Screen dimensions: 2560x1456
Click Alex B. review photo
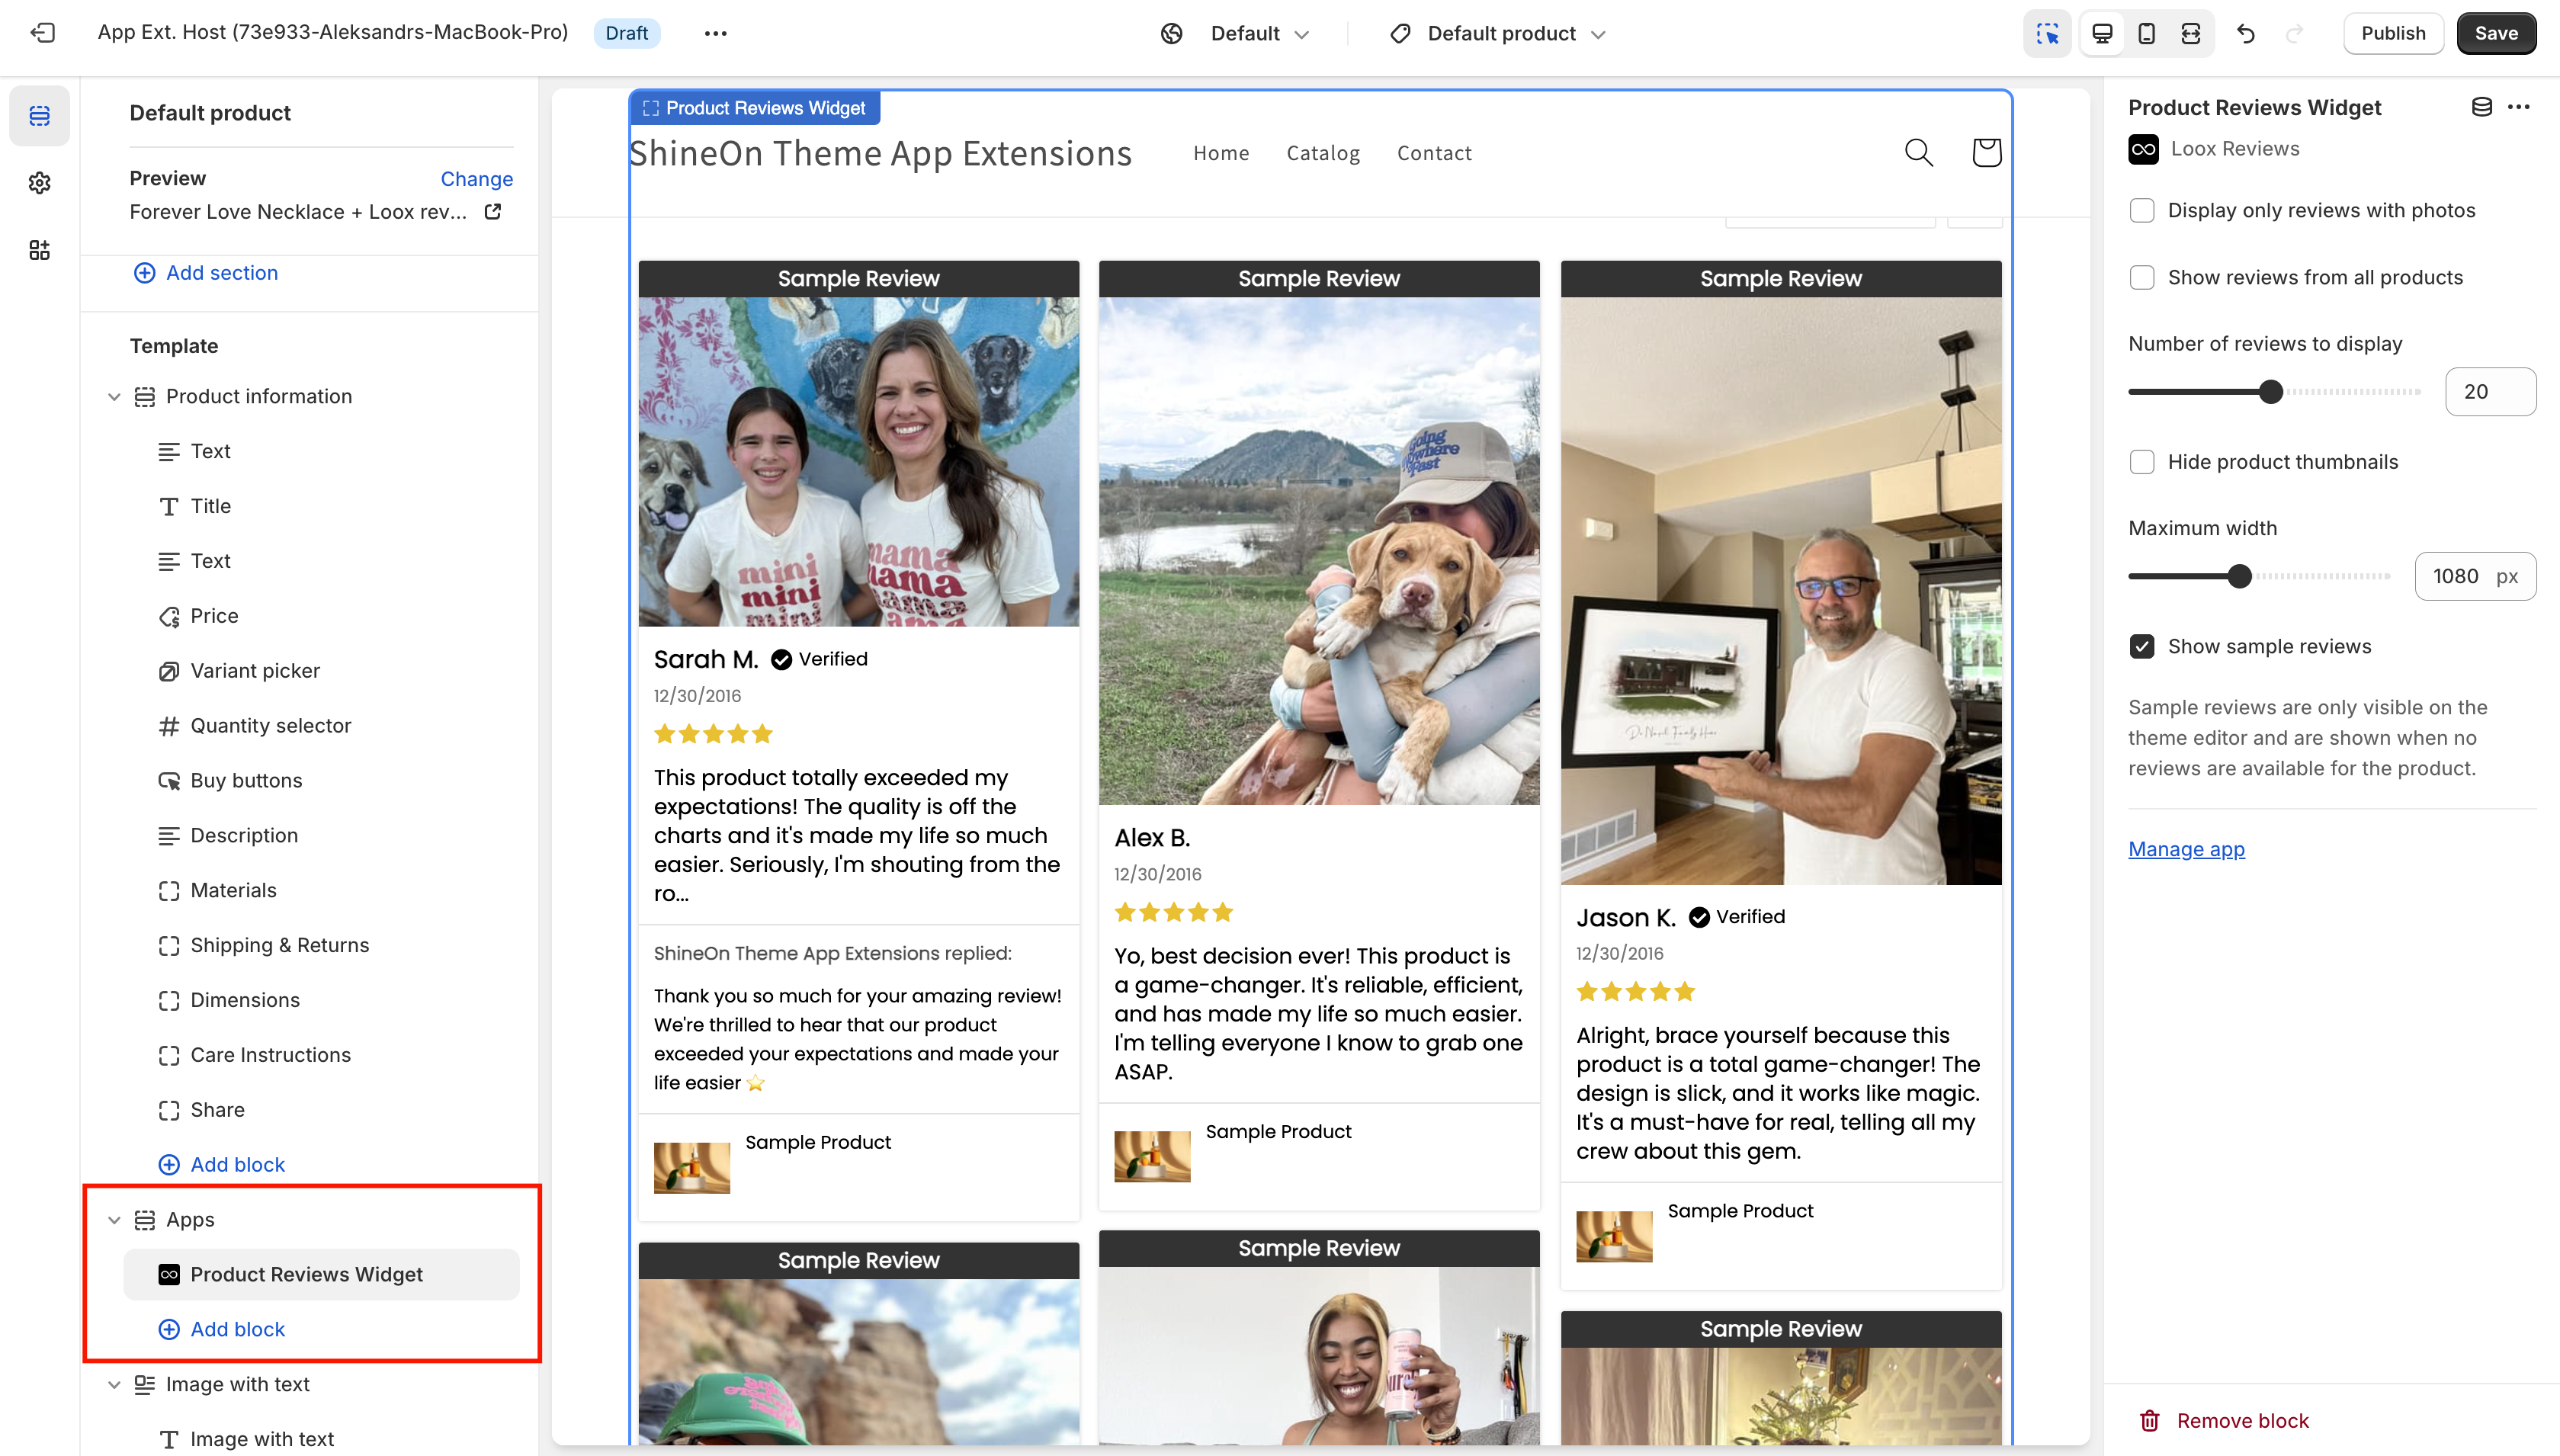click(x=1319, y=551)
